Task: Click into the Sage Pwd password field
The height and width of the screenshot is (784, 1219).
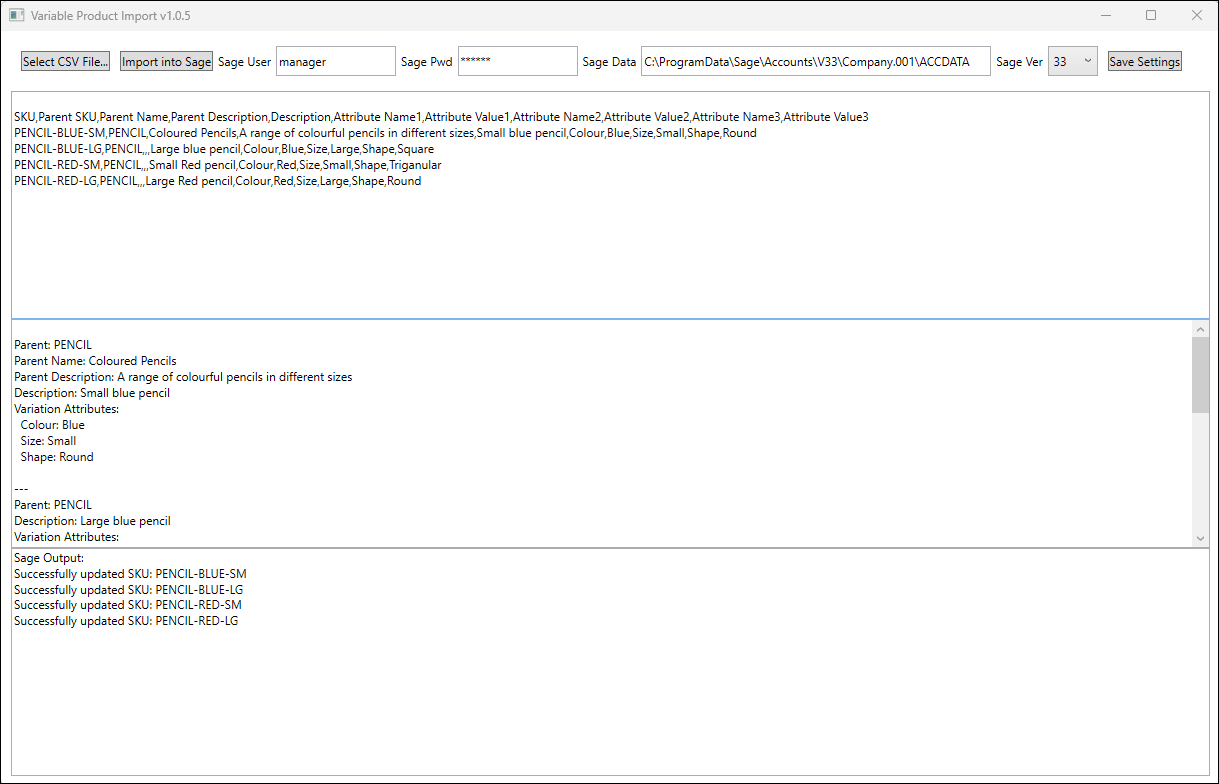Action: (x=517, y=61)
